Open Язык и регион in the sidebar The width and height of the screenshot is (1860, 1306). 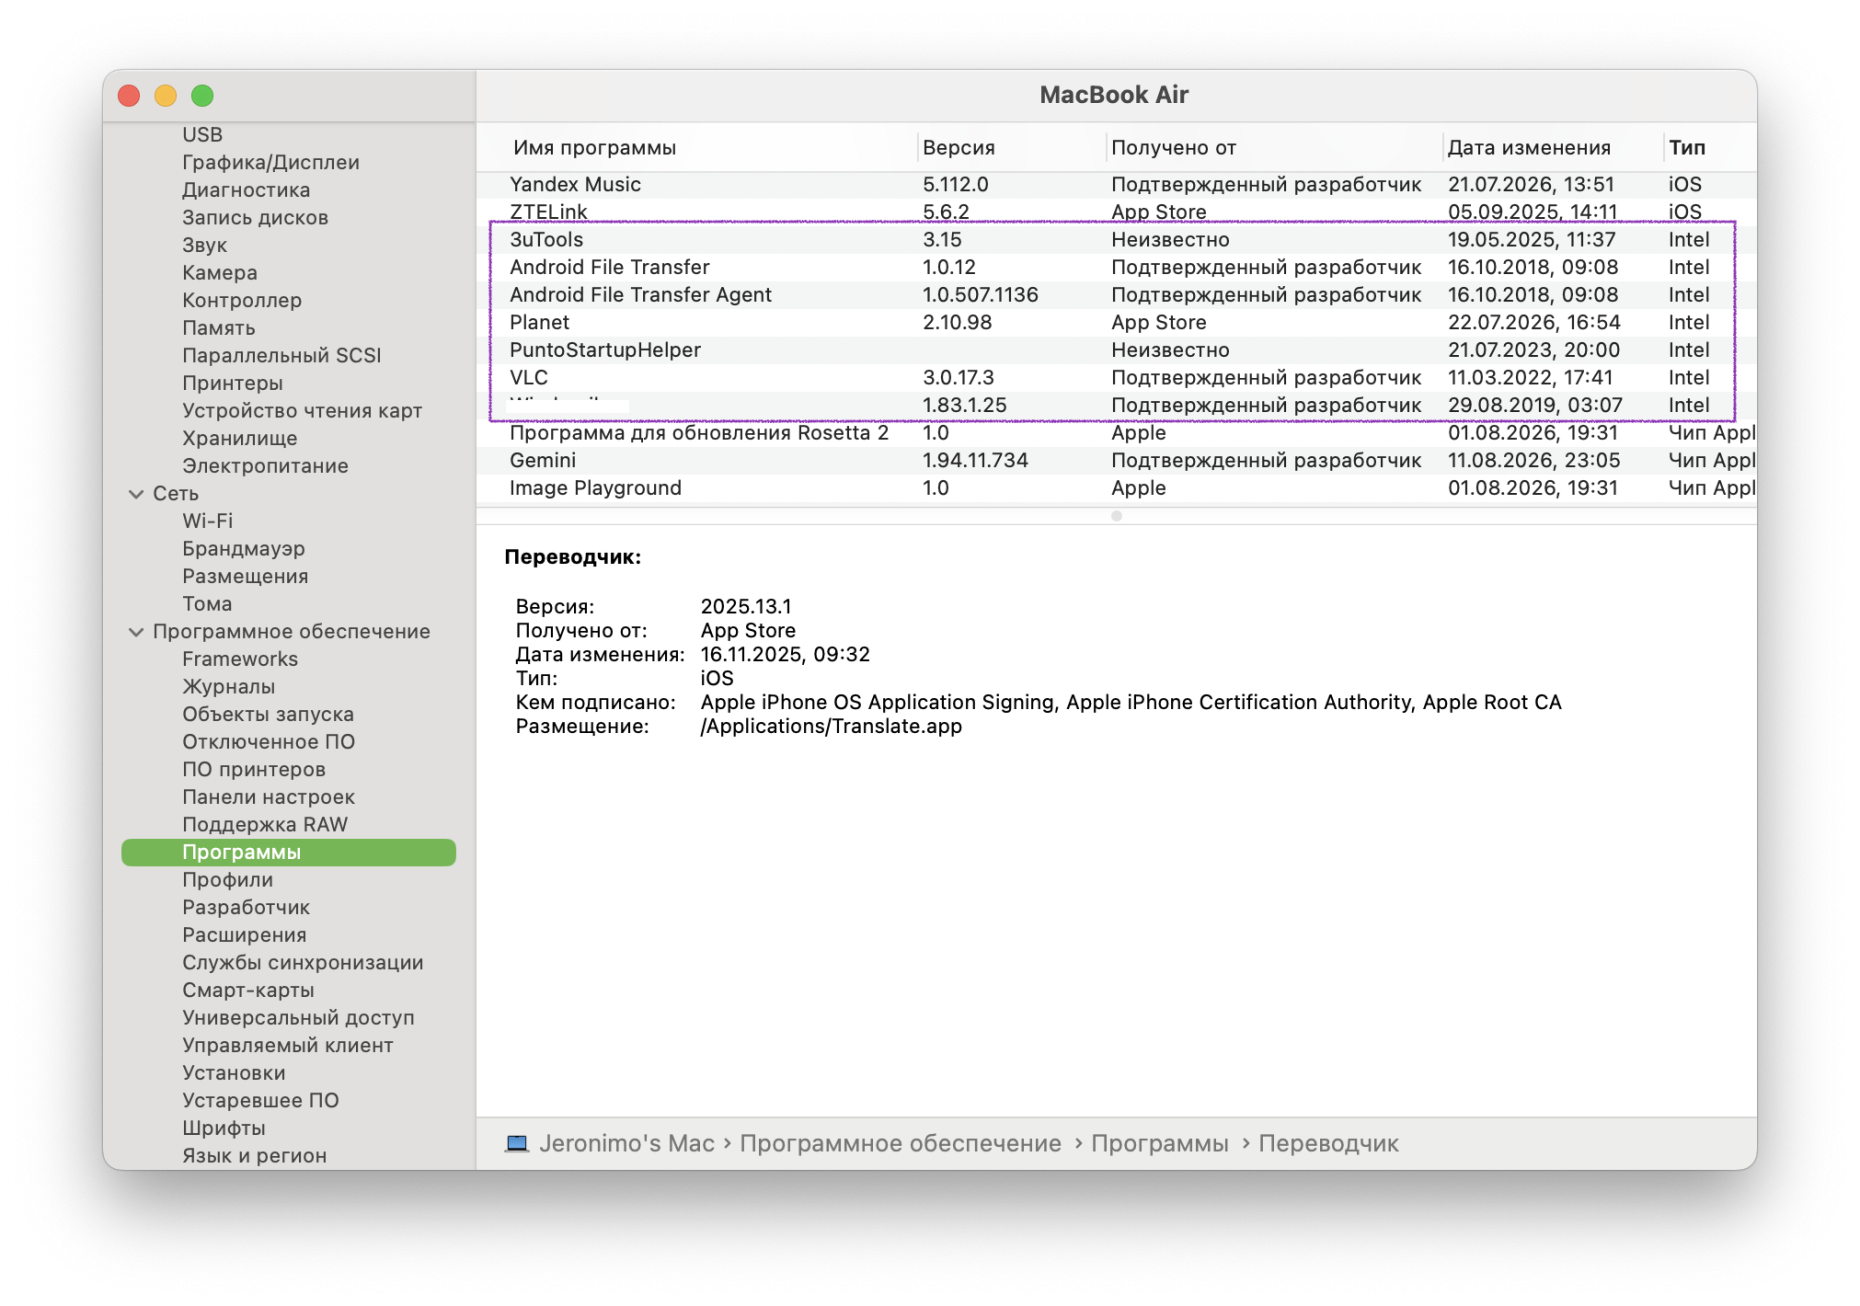pyautogui.click(x=254, y=1156)
